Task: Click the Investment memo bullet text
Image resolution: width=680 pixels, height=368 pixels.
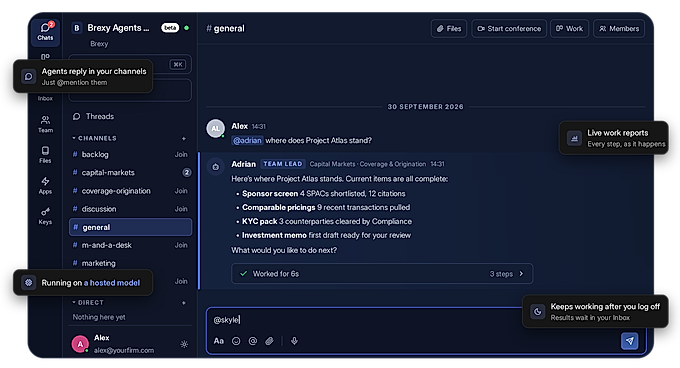Action: 326,235
